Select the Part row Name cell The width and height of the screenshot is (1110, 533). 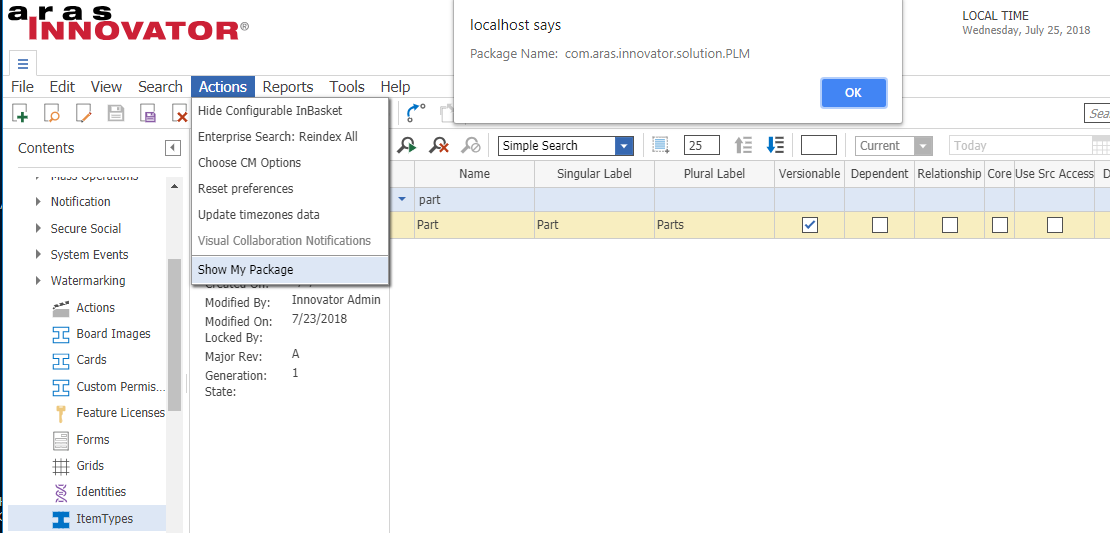tap(474, 225)
